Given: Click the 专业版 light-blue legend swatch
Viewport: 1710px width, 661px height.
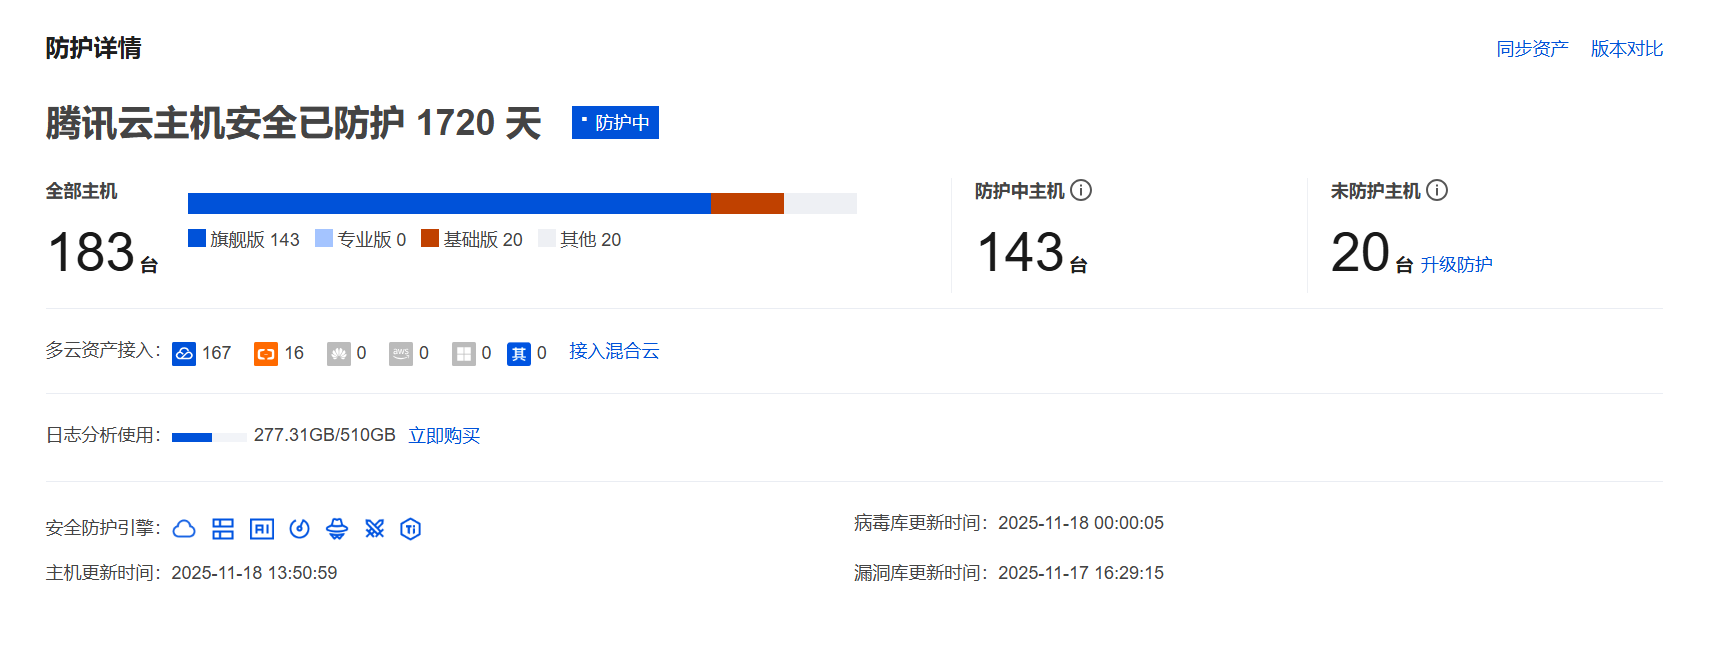Looking at the screenshot, I should click(x=324, y=238).
